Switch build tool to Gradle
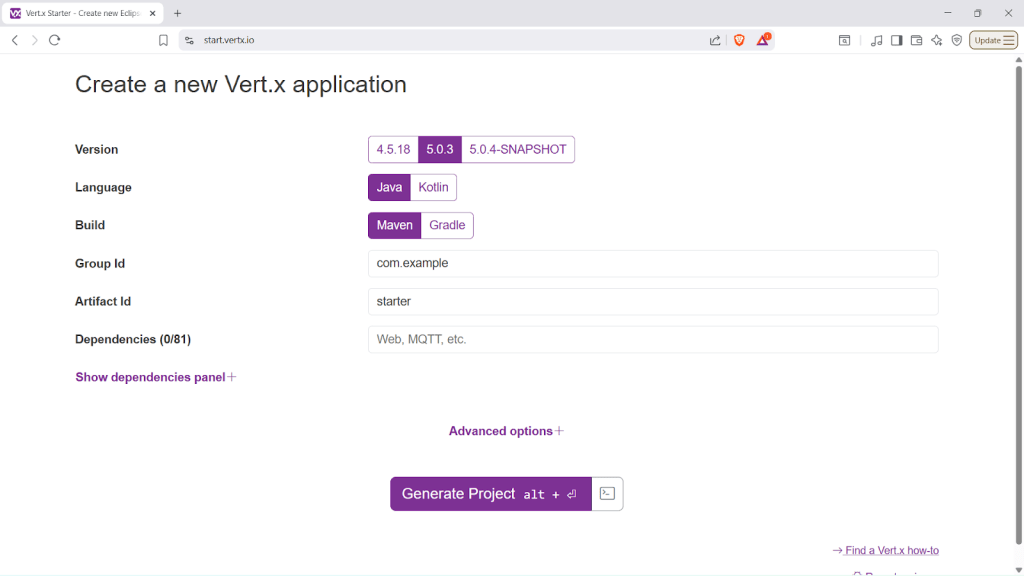The width and height of the screenshot is (1024, 576). [x=447, y=226]
